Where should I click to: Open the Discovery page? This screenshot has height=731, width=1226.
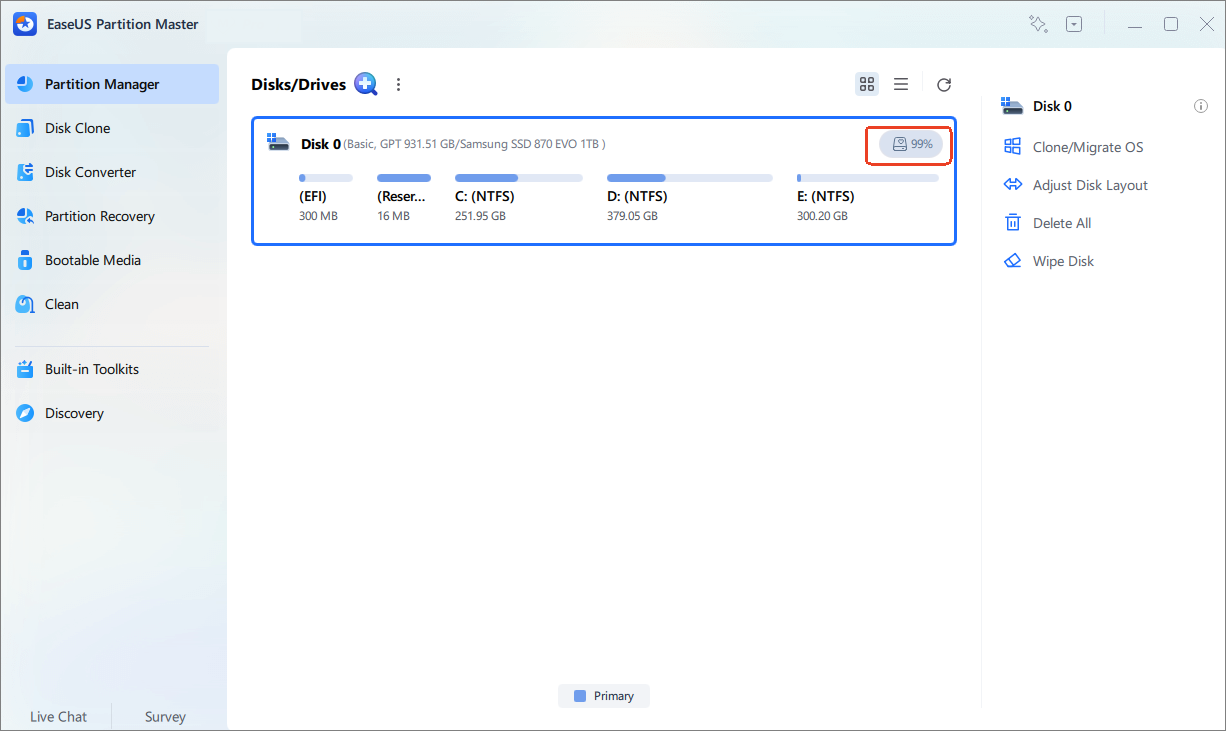[x=112, y=413]
